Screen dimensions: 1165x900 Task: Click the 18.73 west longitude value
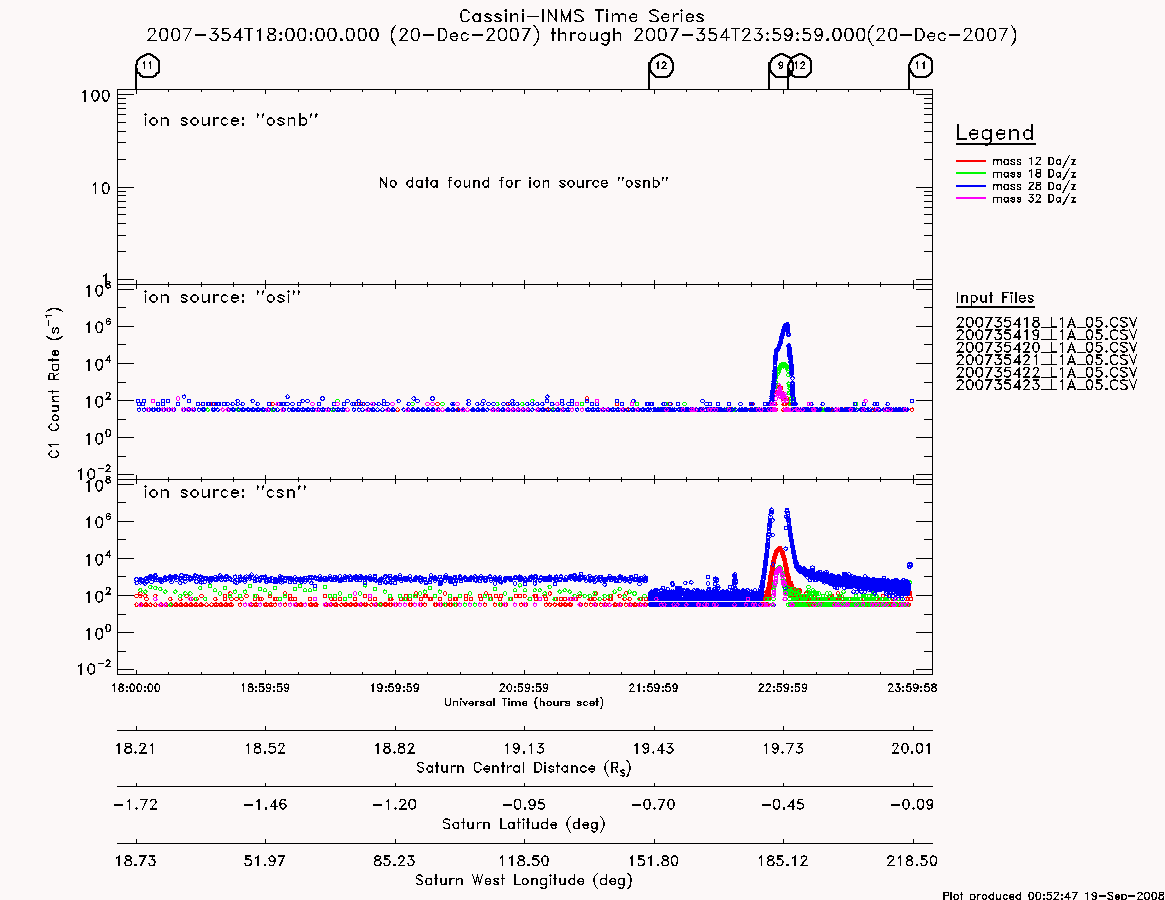click(136, 861)
